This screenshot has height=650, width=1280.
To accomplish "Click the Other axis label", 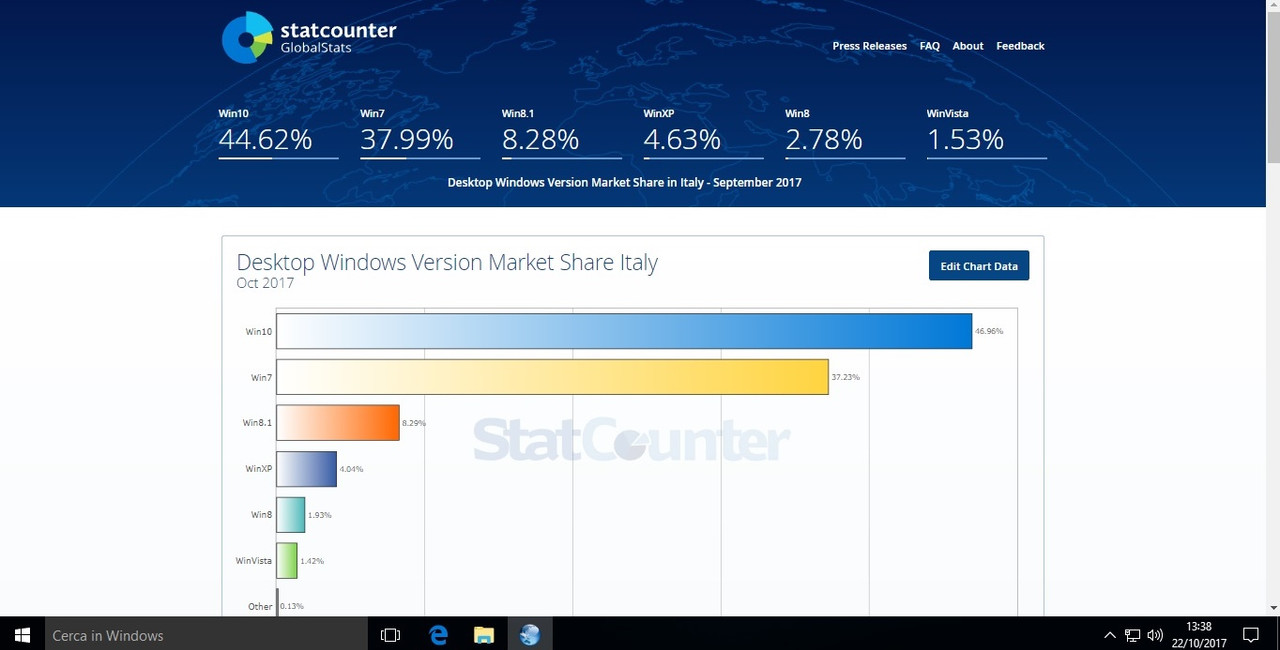I will [260, 607].
